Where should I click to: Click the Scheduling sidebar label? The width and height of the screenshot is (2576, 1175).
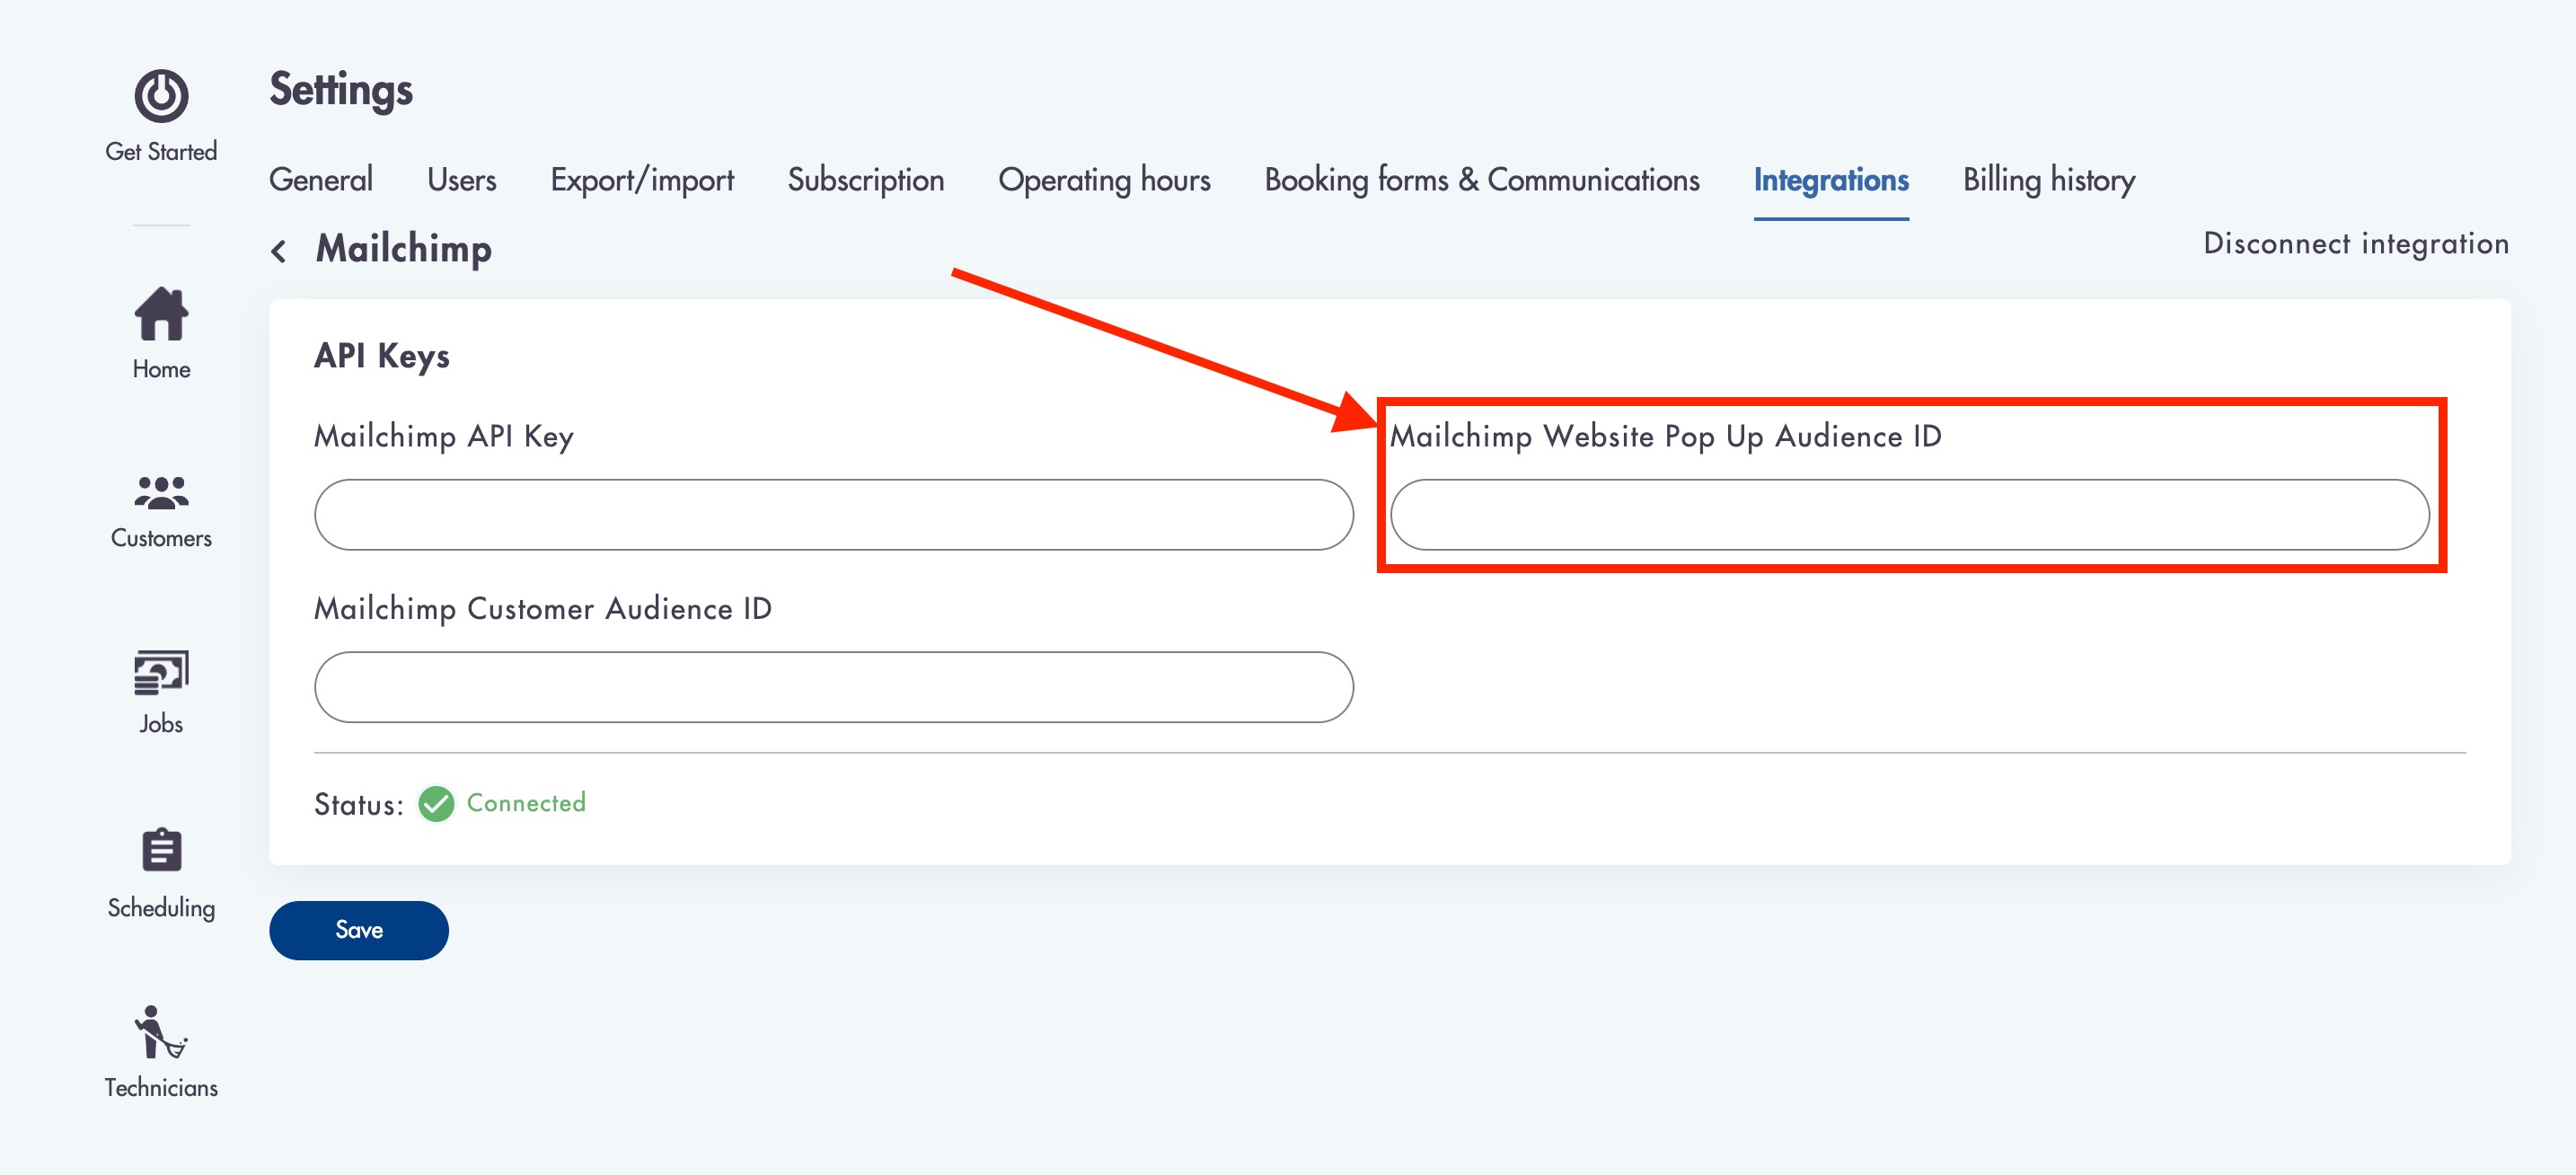point(161,908)
